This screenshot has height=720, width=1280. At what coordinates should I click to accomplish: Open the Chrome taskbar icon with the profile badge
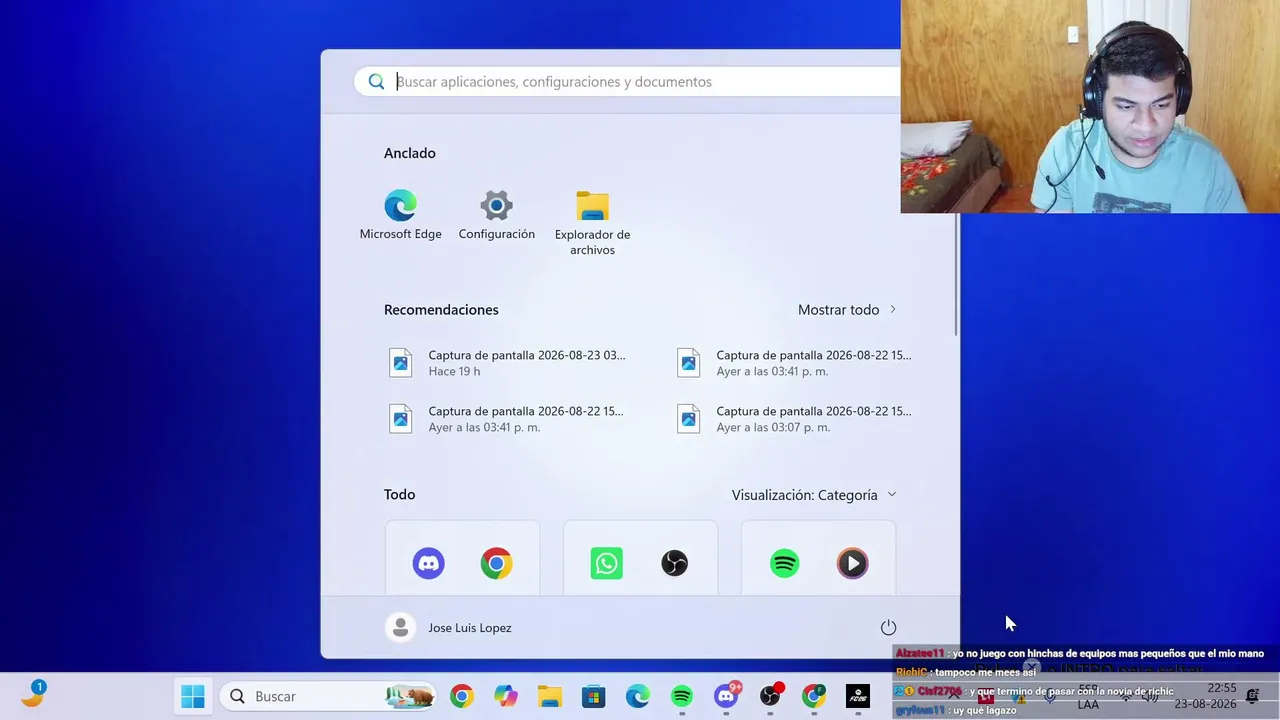(814, 696)
